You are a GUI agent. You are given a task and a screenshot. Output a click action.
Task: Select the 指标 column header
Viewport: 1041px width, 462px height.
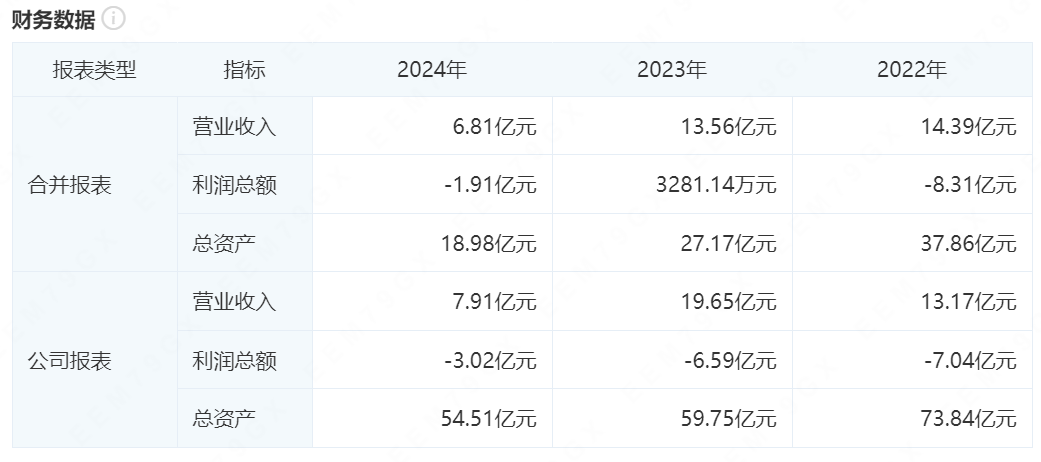(x=244, y=70)
